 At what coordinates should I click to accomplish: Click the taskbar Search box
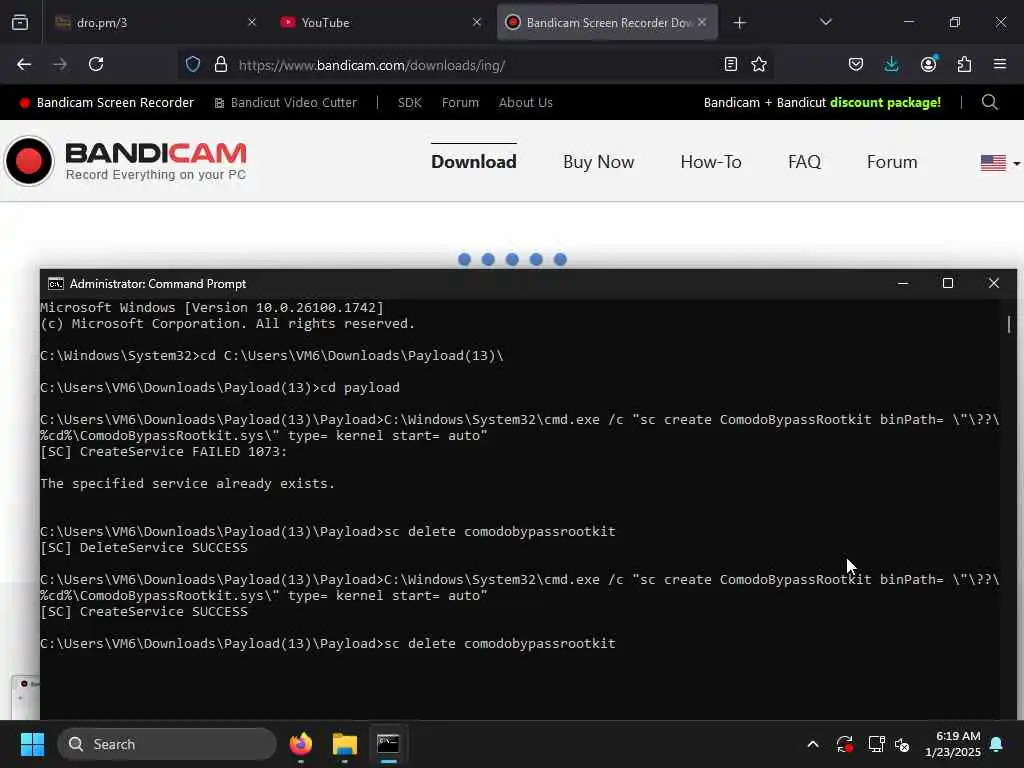click(167, 744)
